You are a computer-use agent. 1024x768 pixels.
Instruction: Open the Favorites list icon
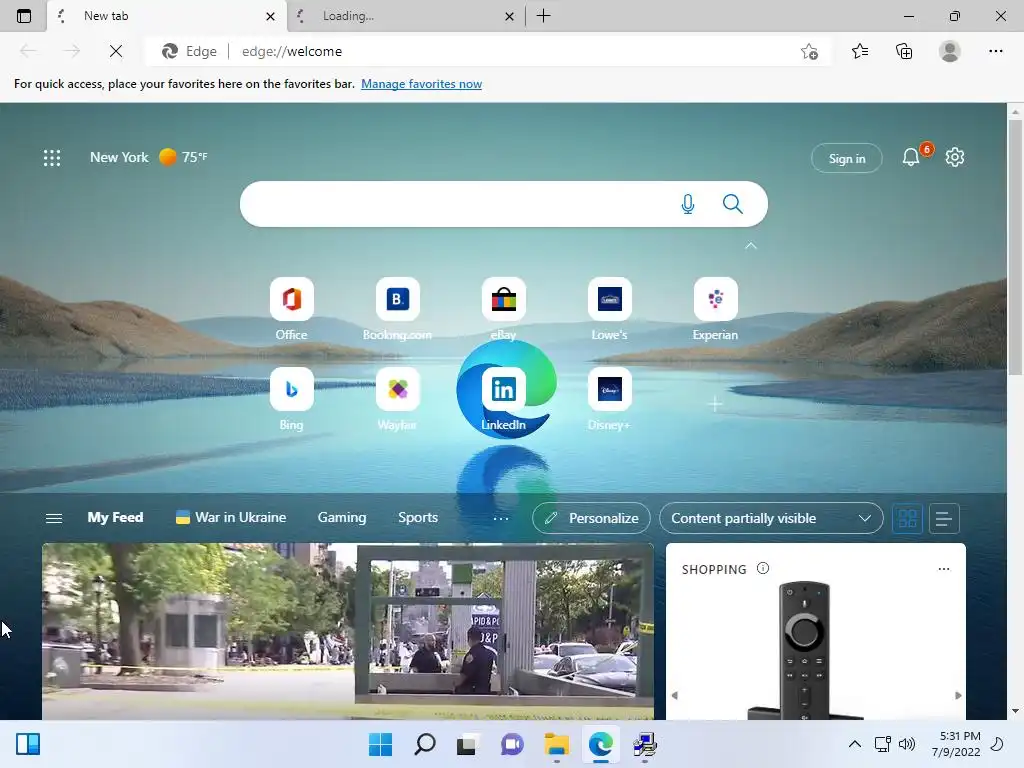[x=860, y=51]
